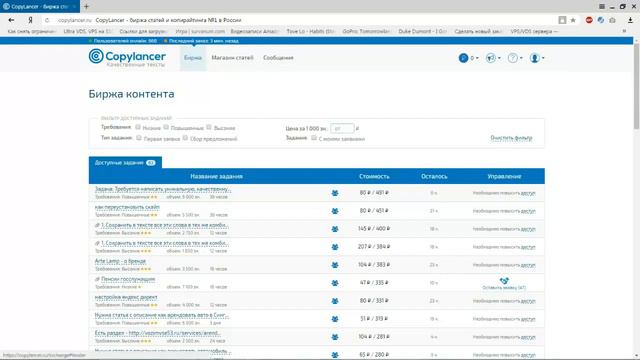Bookmark this page with the star icon
This screenshot has width=640, height=360.
[x=573, y=20]
